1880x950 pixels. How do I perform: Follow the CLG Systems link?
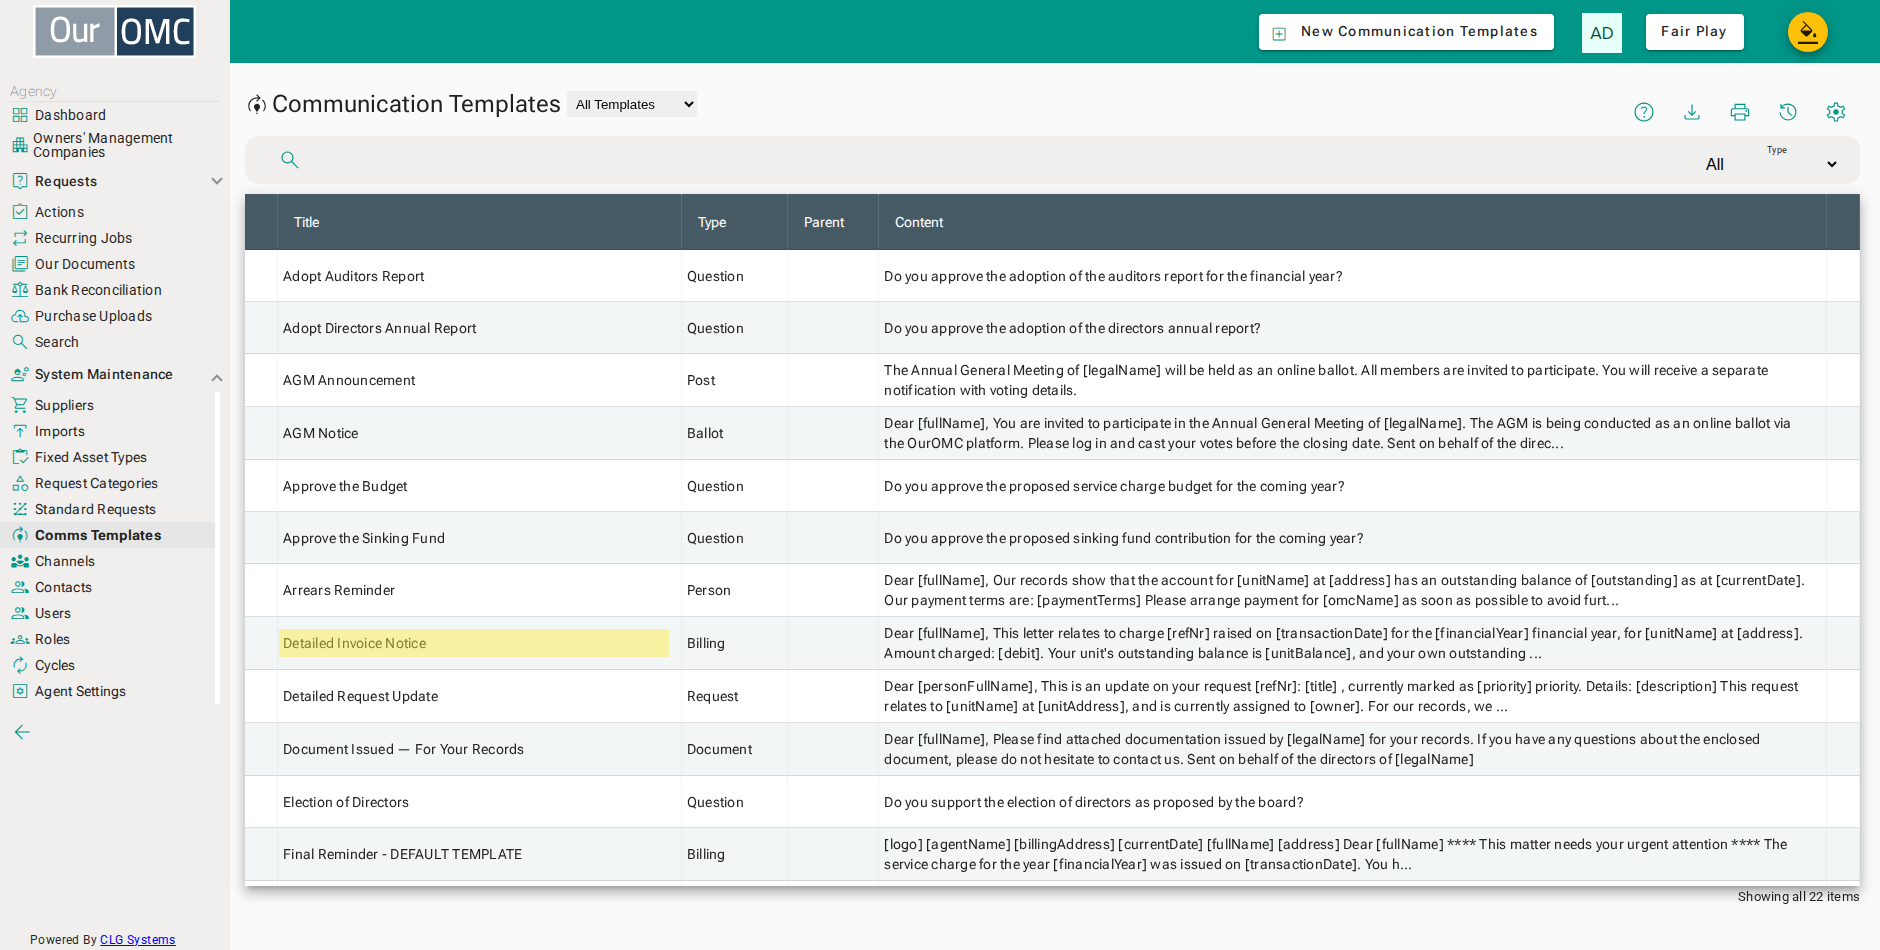[x=137, y=940]
